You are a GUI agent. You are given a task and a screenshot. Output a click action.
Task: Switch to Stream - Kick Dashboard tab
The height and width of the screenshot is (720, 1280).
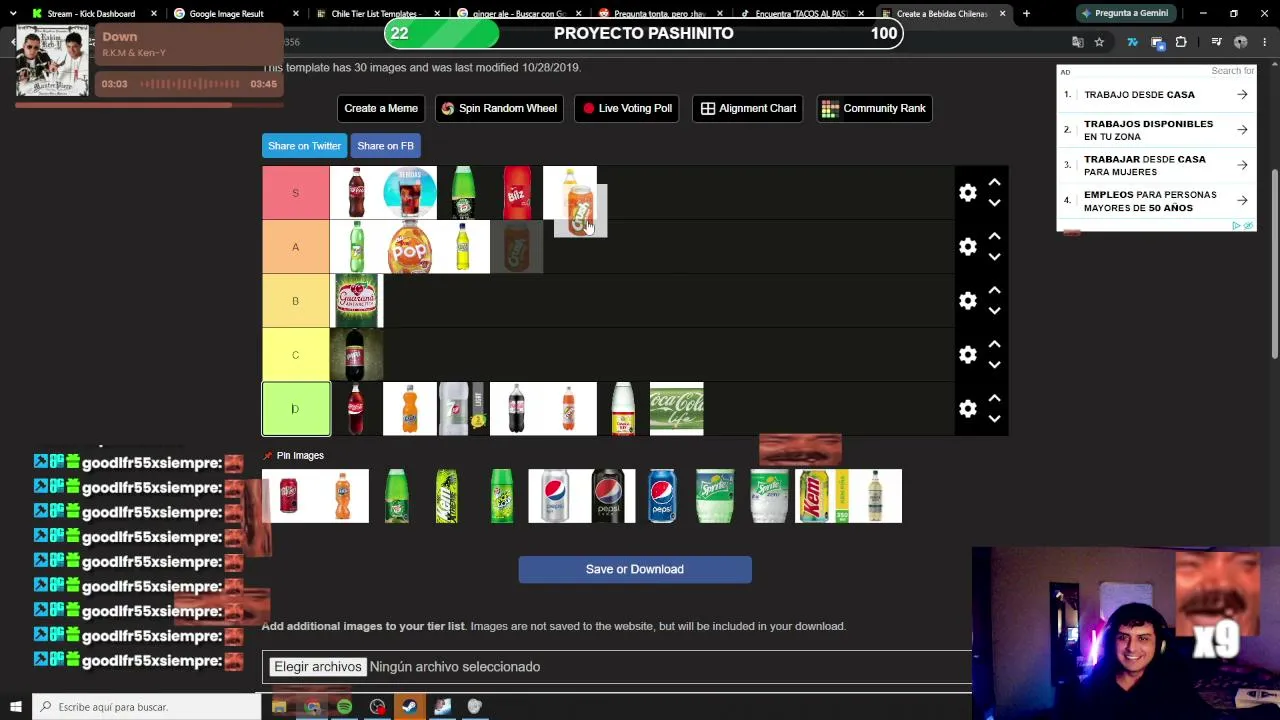[91, 14]
